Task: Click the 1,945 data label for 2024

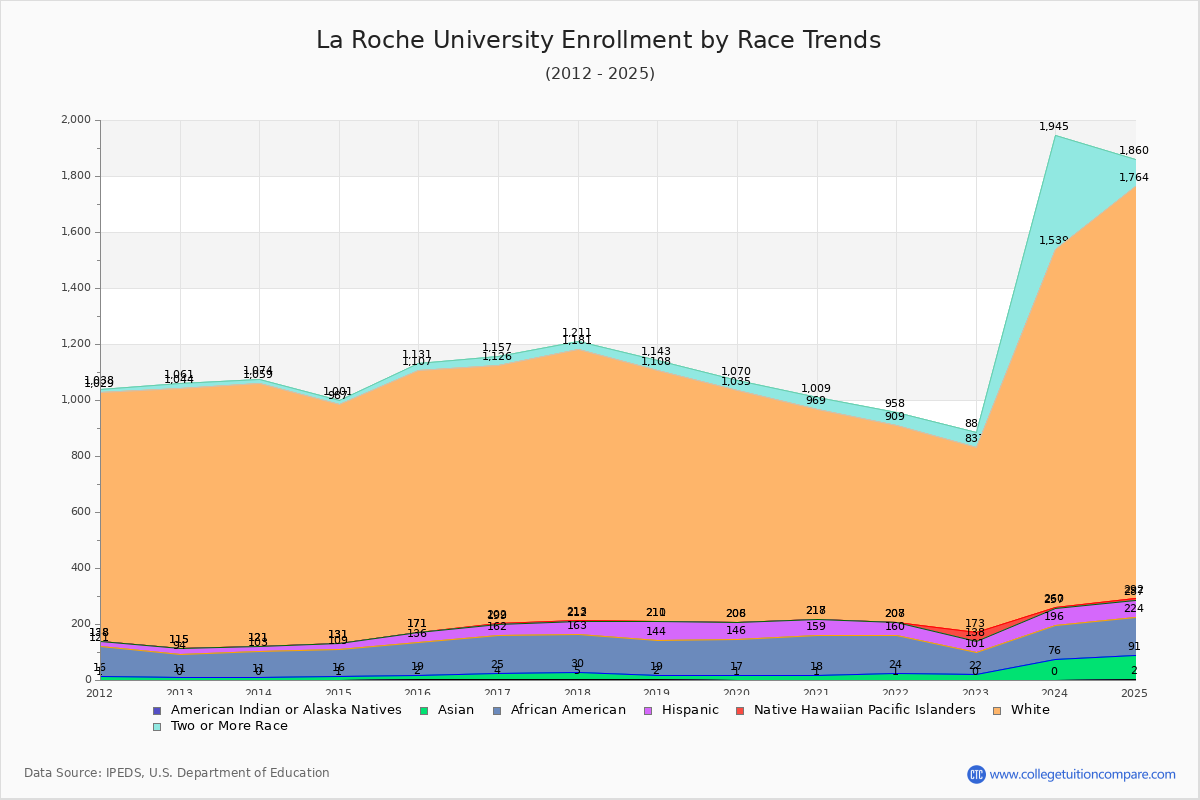Action: 1054,127
